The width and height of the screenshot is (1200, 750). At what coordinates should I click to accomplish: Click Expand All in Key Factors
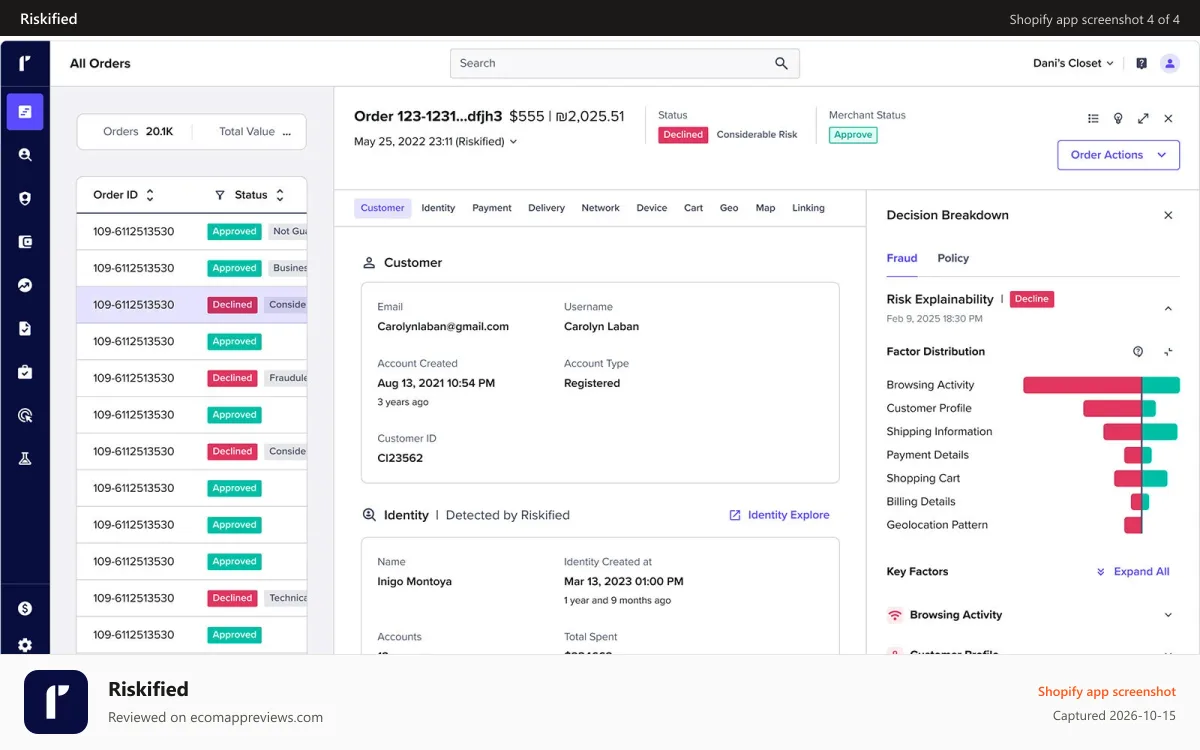(1133, 572)
